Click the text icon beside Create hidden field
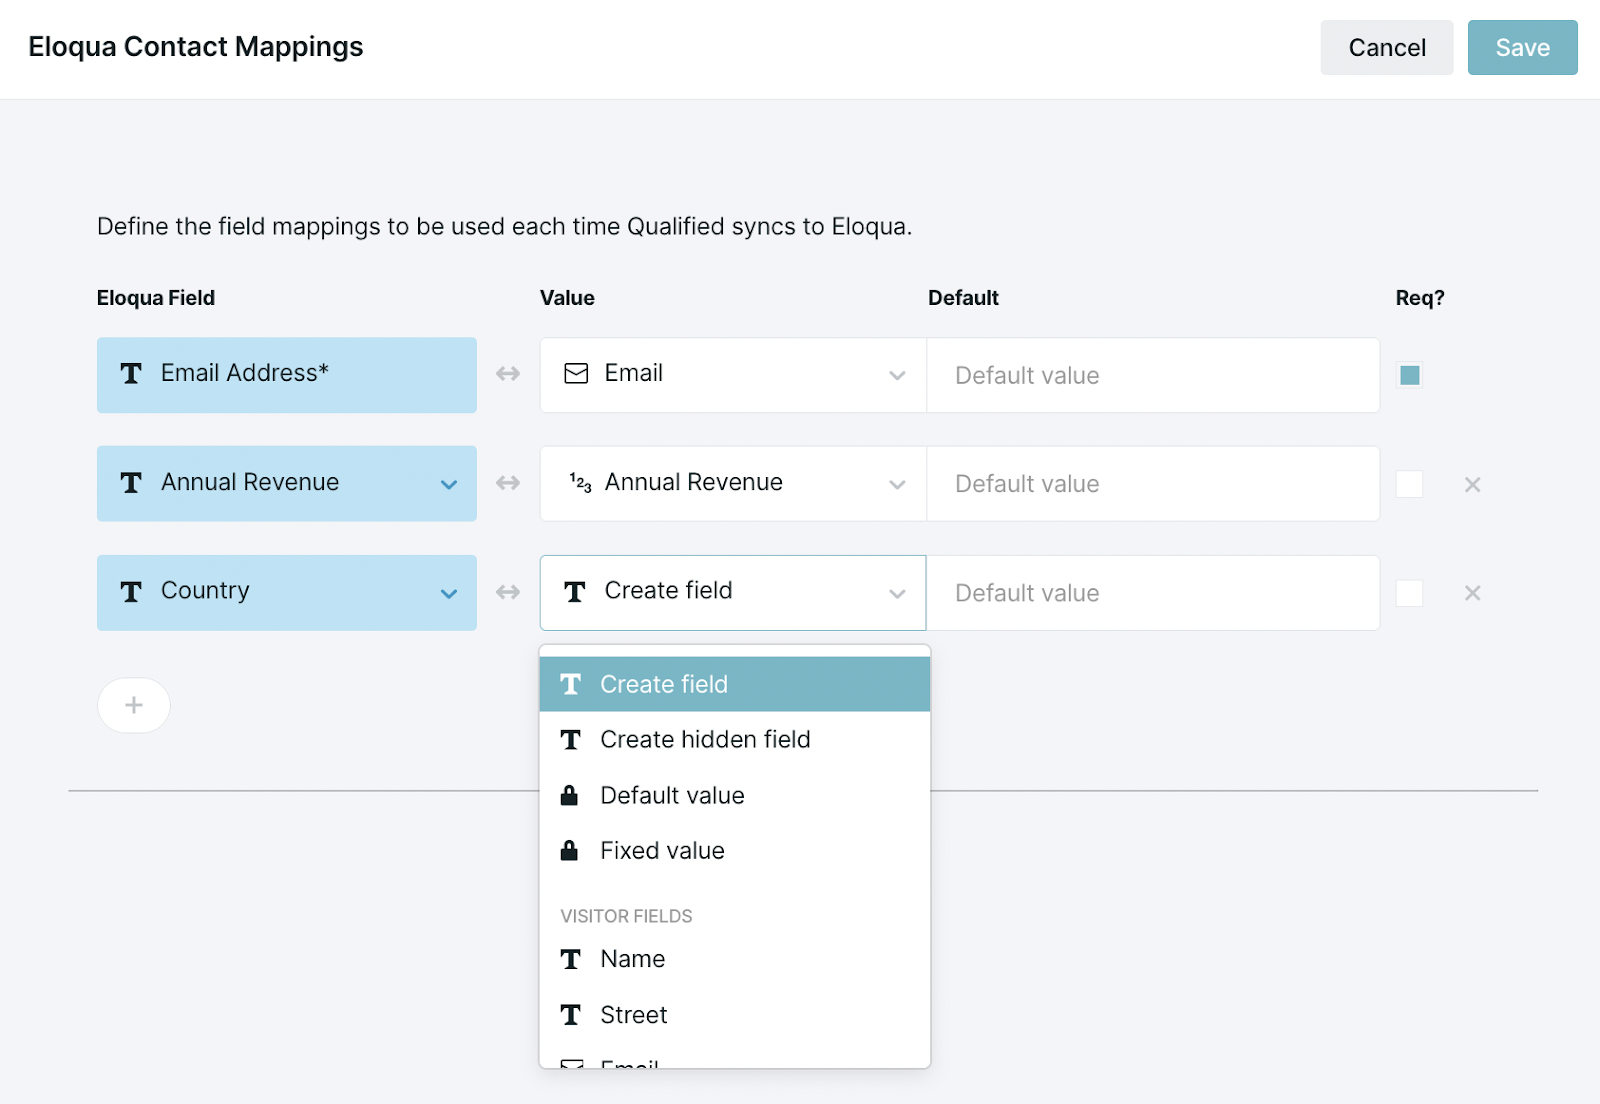The height and width of the screenshot is (1104, 1600). [571, 740]
